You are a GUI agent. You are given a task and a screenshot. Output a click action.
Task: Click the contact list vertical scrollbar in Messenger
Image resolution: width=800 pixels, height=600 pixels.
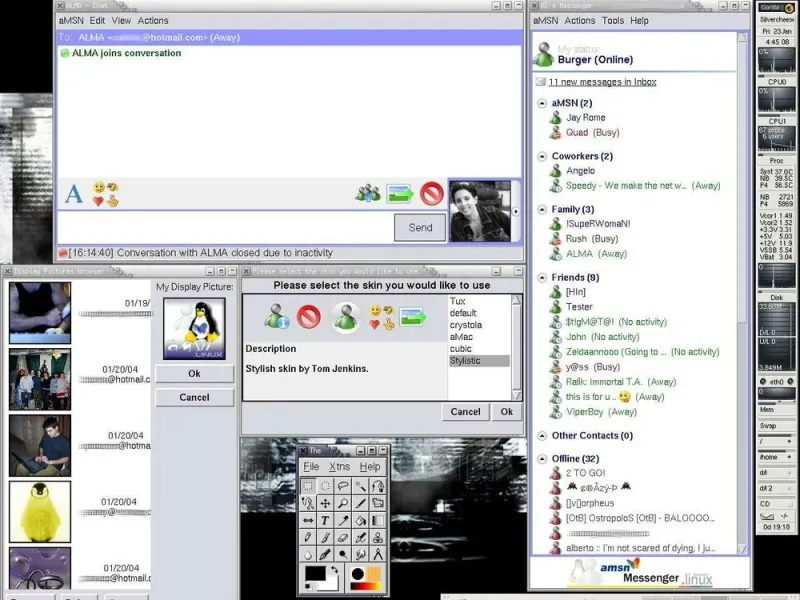[x=742, y=293]
